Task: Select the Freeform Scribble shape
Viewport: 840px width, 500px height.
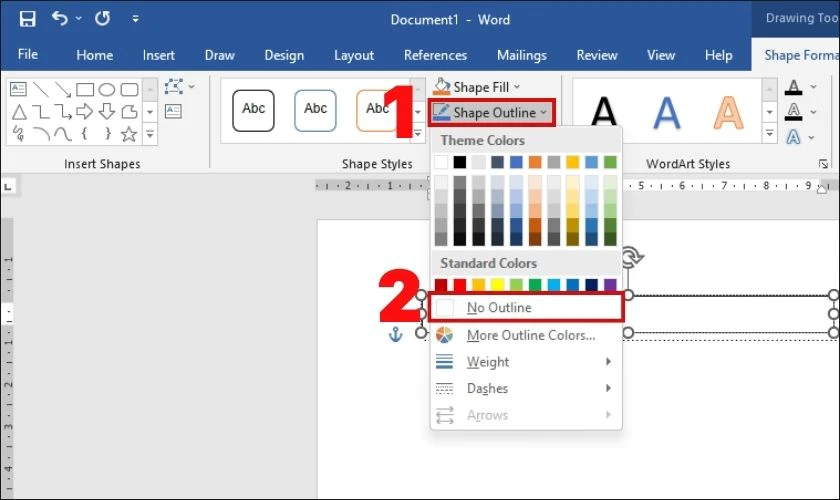Action: pyautogui.click(x=19, y=133)
